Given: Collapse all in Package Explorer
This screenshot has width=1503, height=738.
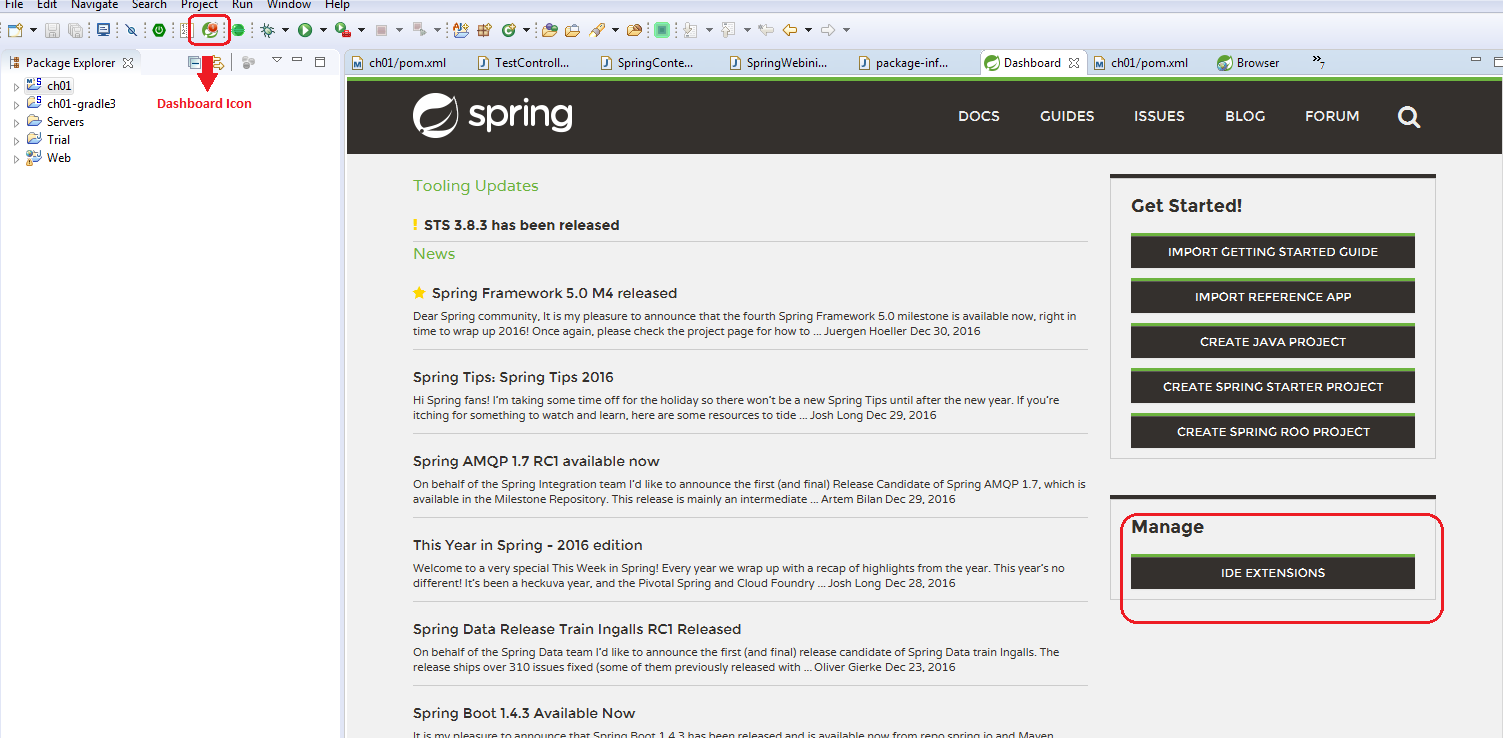Looking at the screenshot, I should coord(195,62).
